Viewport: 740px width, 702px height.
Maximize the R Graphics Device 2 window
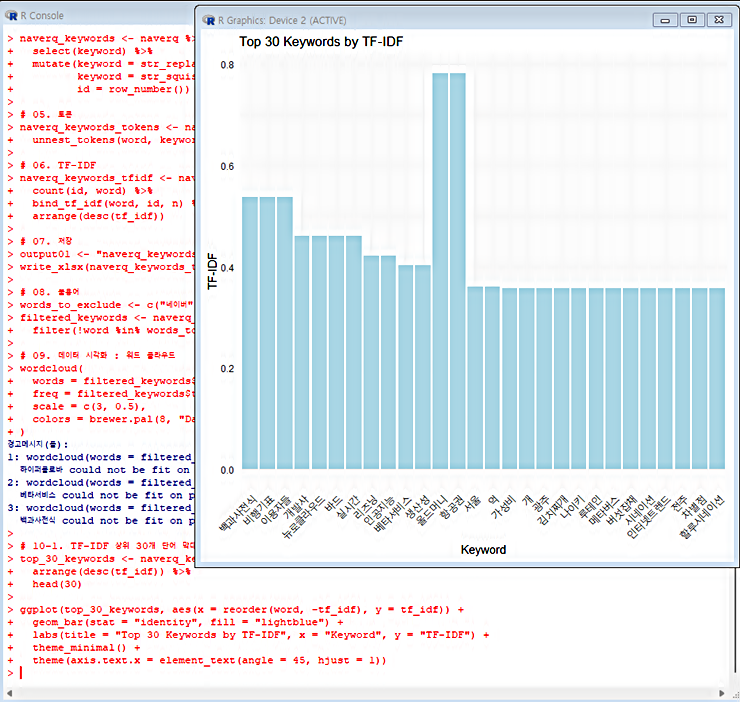[x=692, y=20]
